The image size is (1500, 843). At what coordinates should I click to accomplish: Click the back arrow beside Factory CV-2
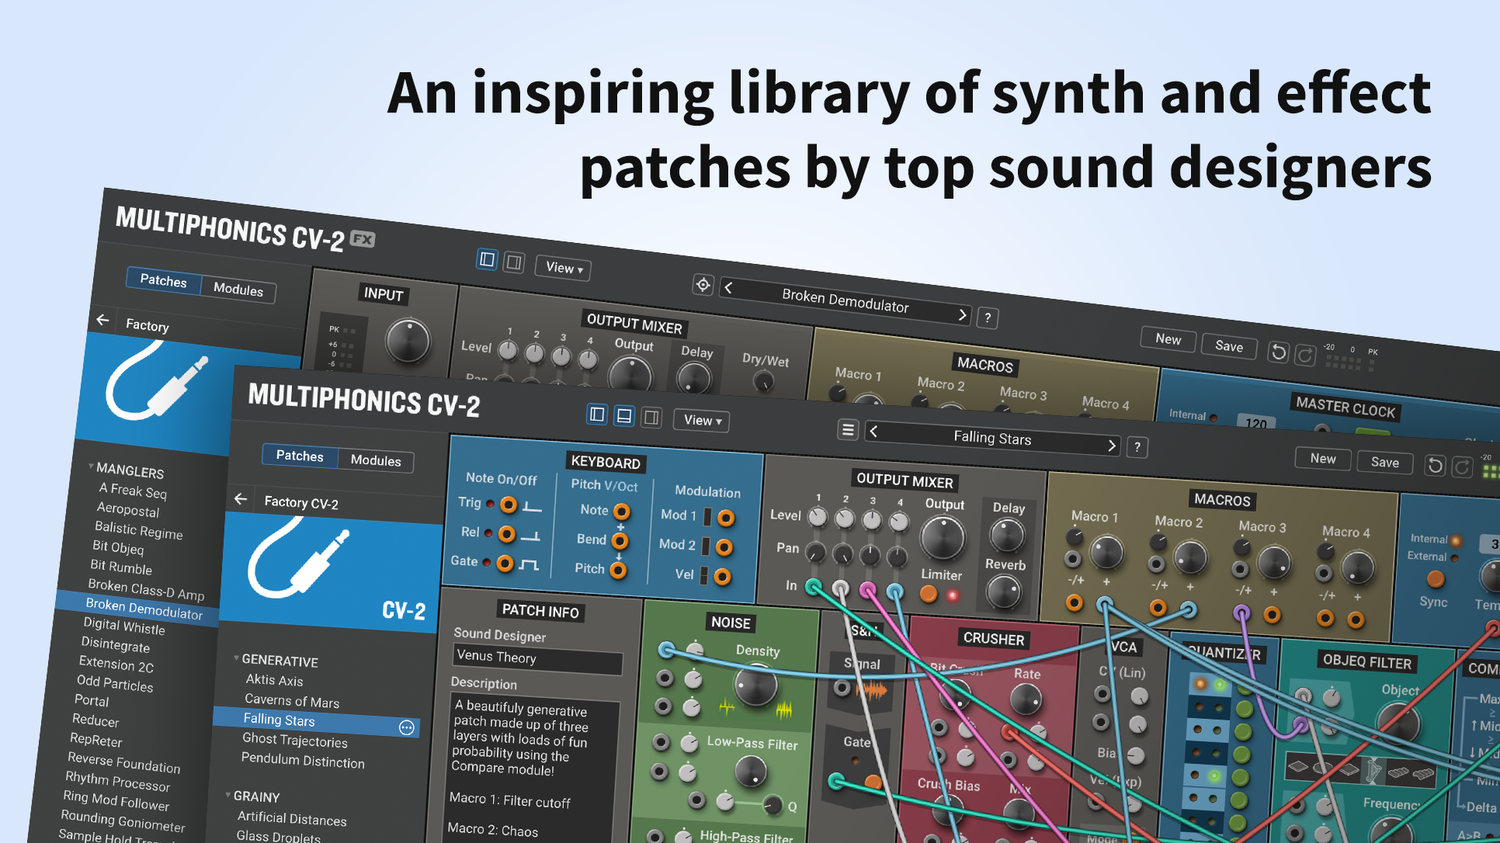tap(240, 498)
